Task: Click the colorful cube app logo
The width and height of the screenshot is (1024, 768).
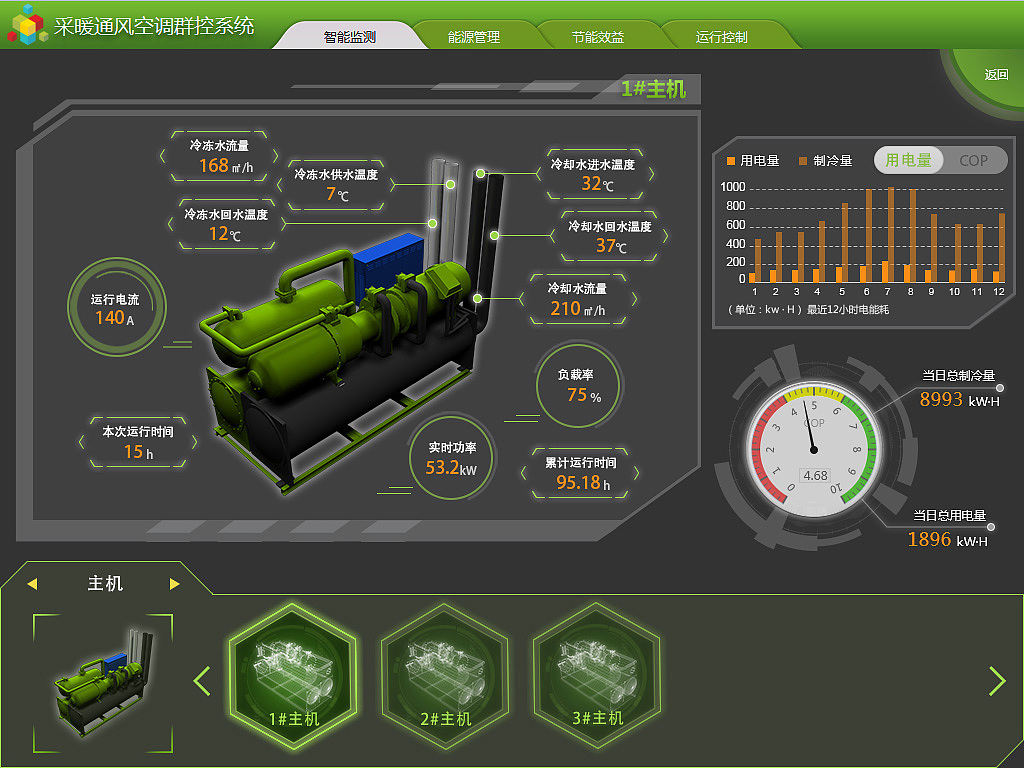Action: [x=27, y=24]
